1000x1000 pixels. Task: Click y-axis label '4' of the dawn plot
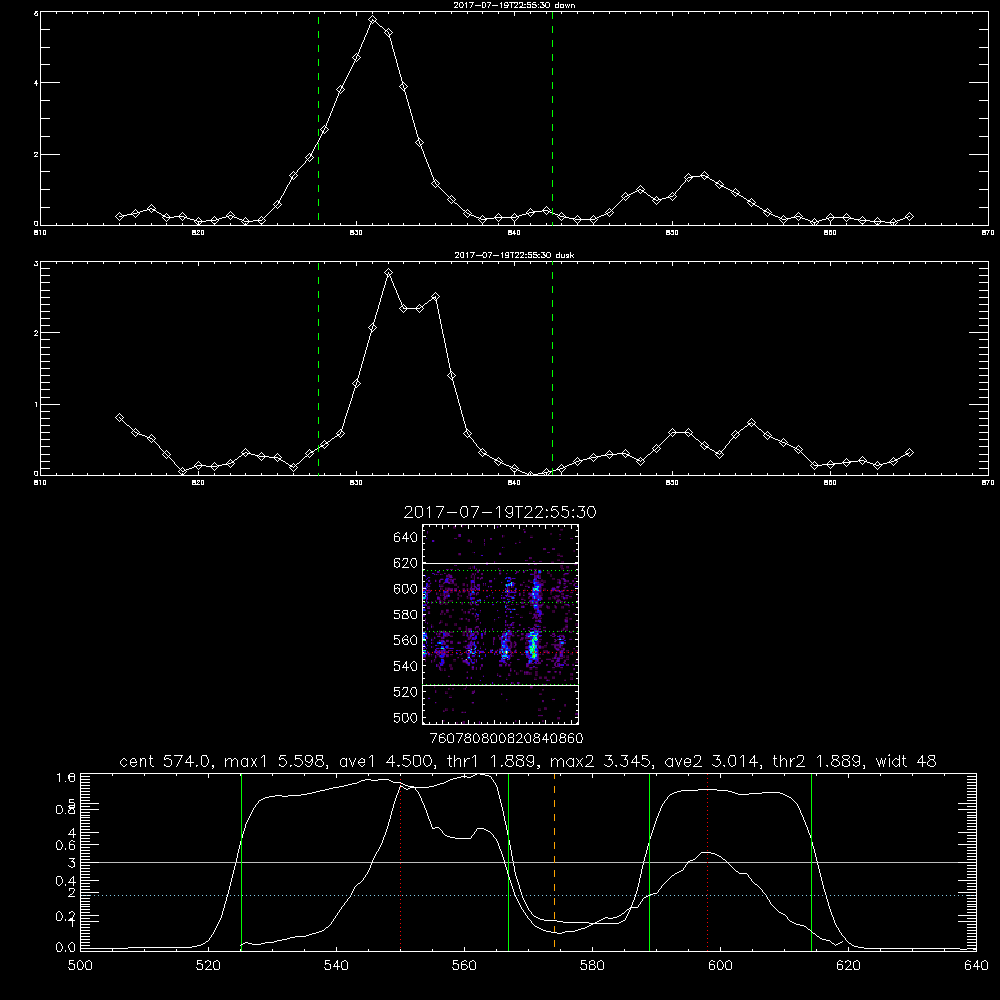pyautogui.click(x=36, y=83)
